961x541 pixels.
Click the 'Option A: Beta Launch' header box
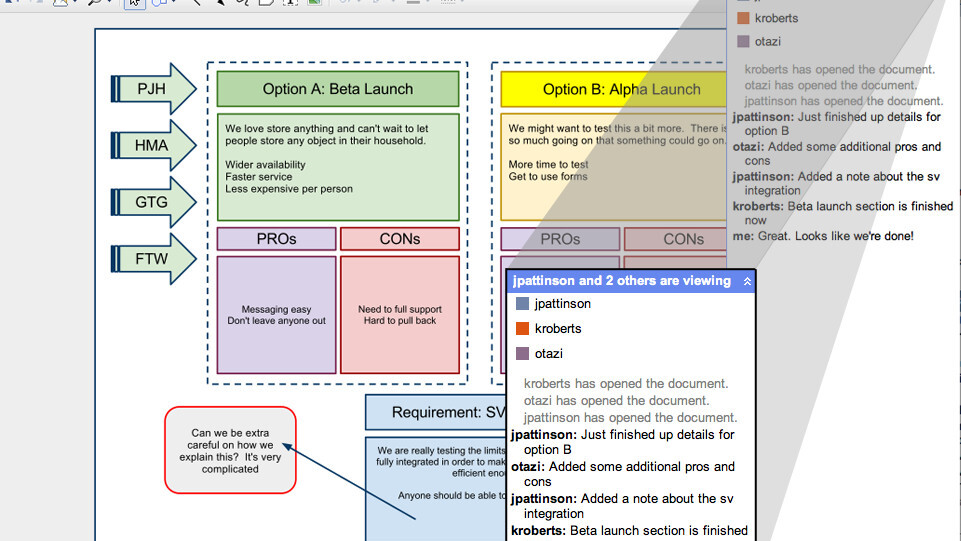click(x=338, y=89)
